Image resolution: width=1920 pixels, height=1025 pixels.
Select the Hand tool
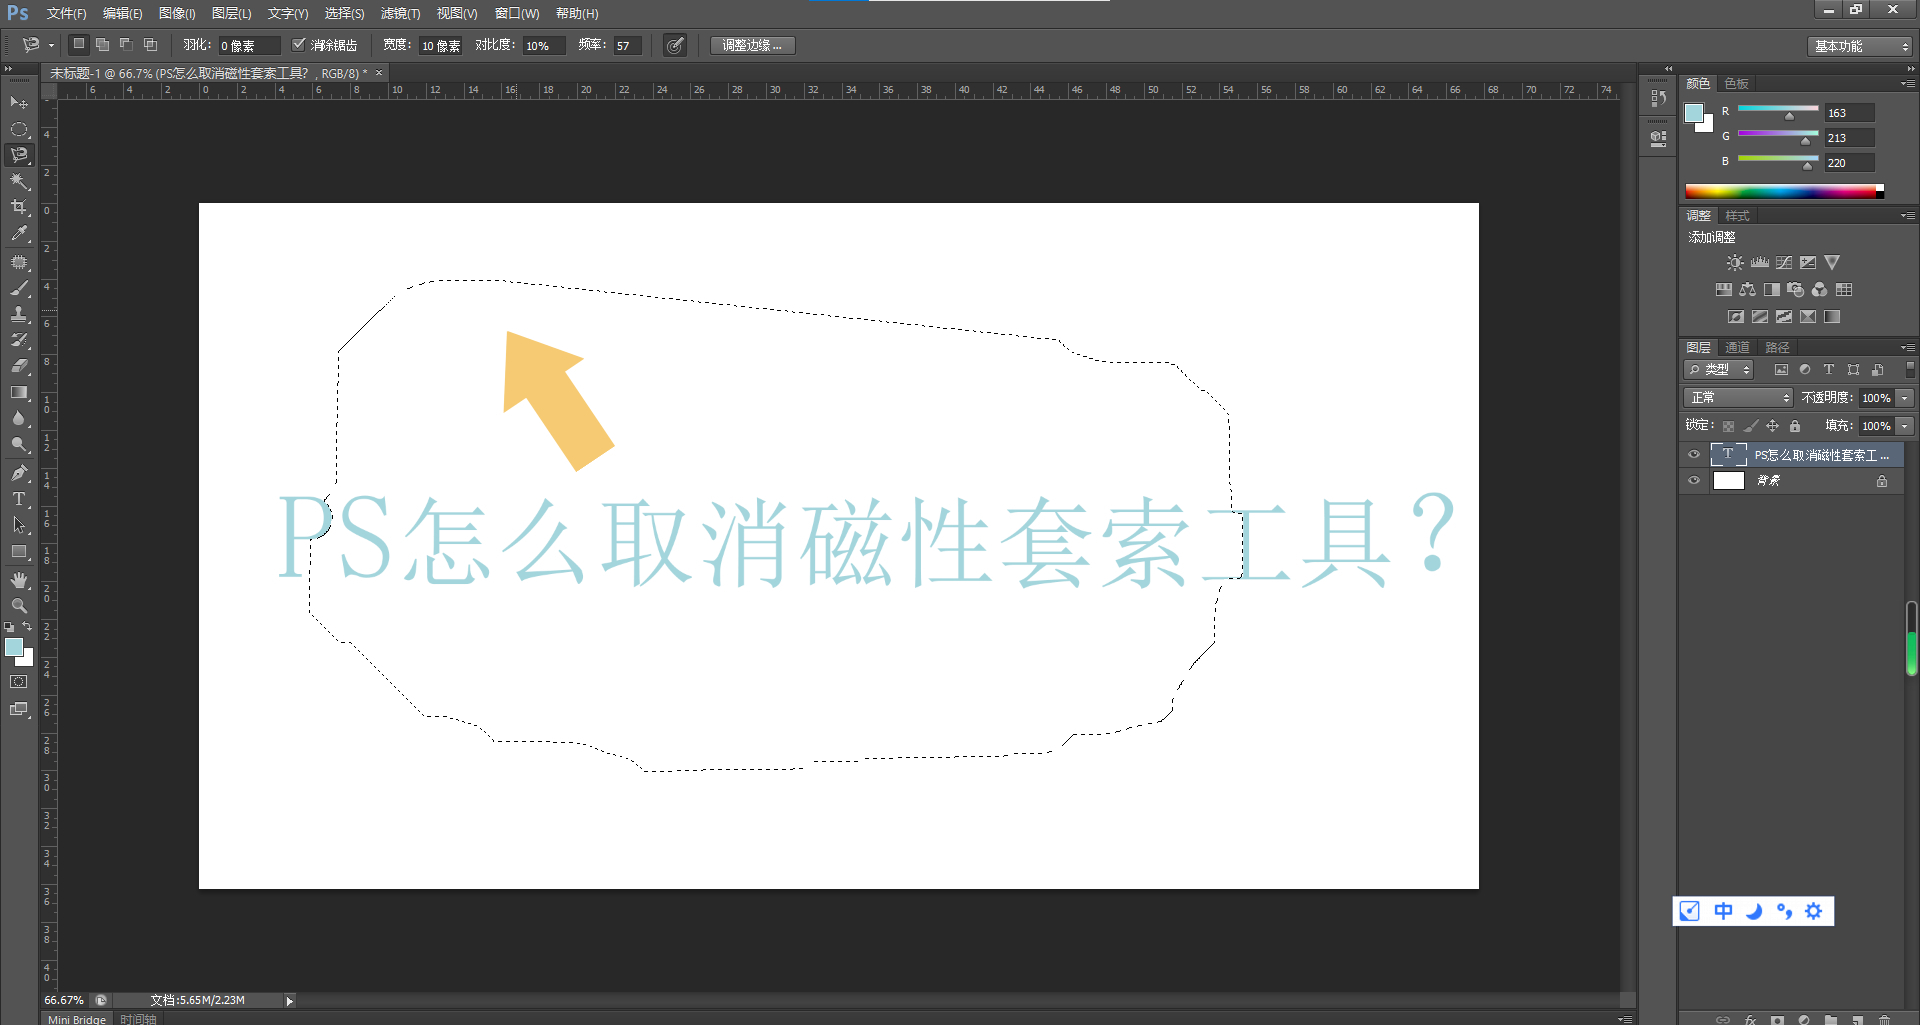tap(19, 578)
